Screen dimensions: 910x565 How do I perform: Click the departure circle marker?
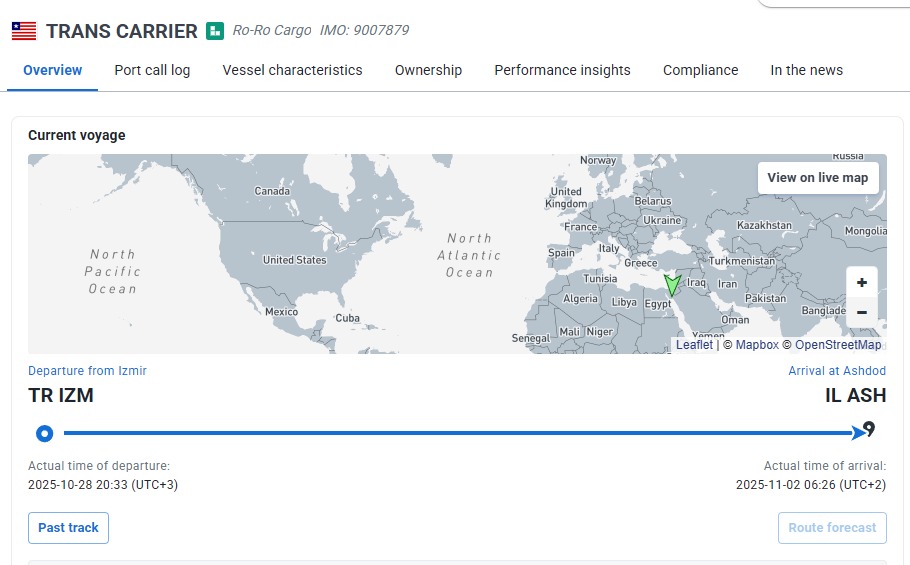44,433
